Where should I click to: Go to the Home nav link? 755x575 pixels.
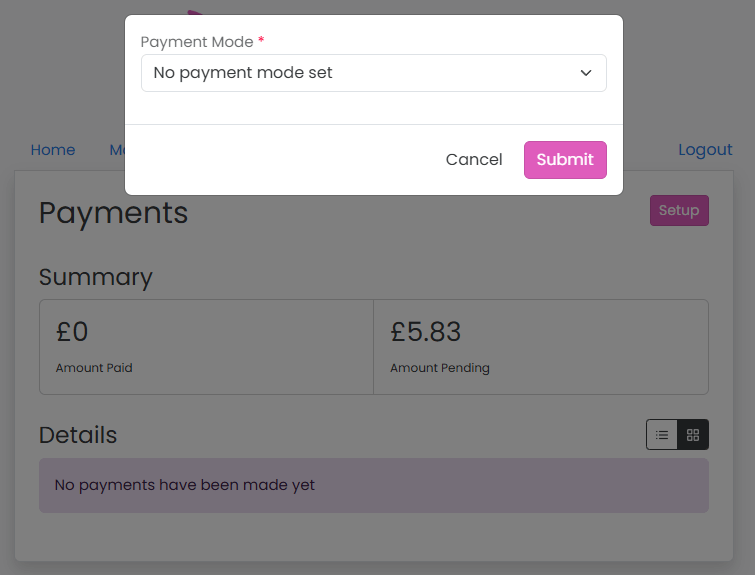tap(53, 150)
